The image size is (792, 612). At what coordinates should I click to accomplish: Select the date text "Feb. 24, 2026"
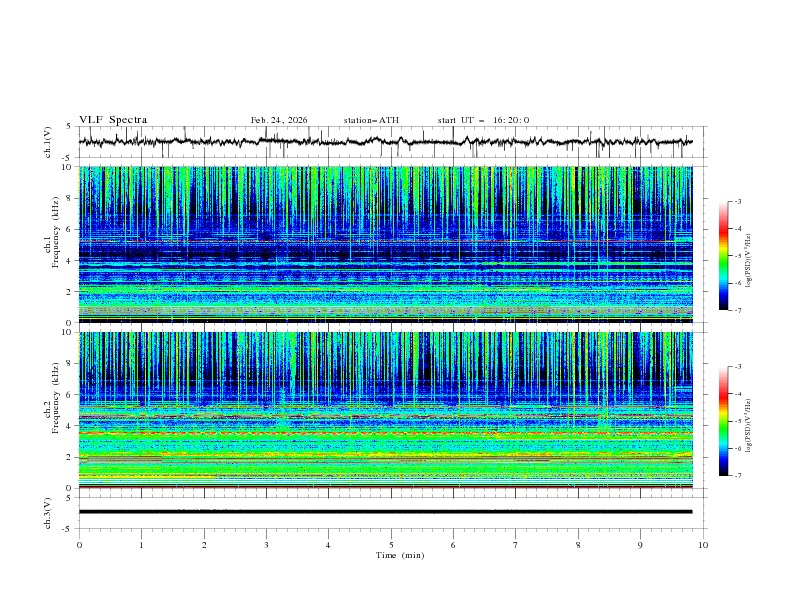pyautogui.click(x=279, y=120)
